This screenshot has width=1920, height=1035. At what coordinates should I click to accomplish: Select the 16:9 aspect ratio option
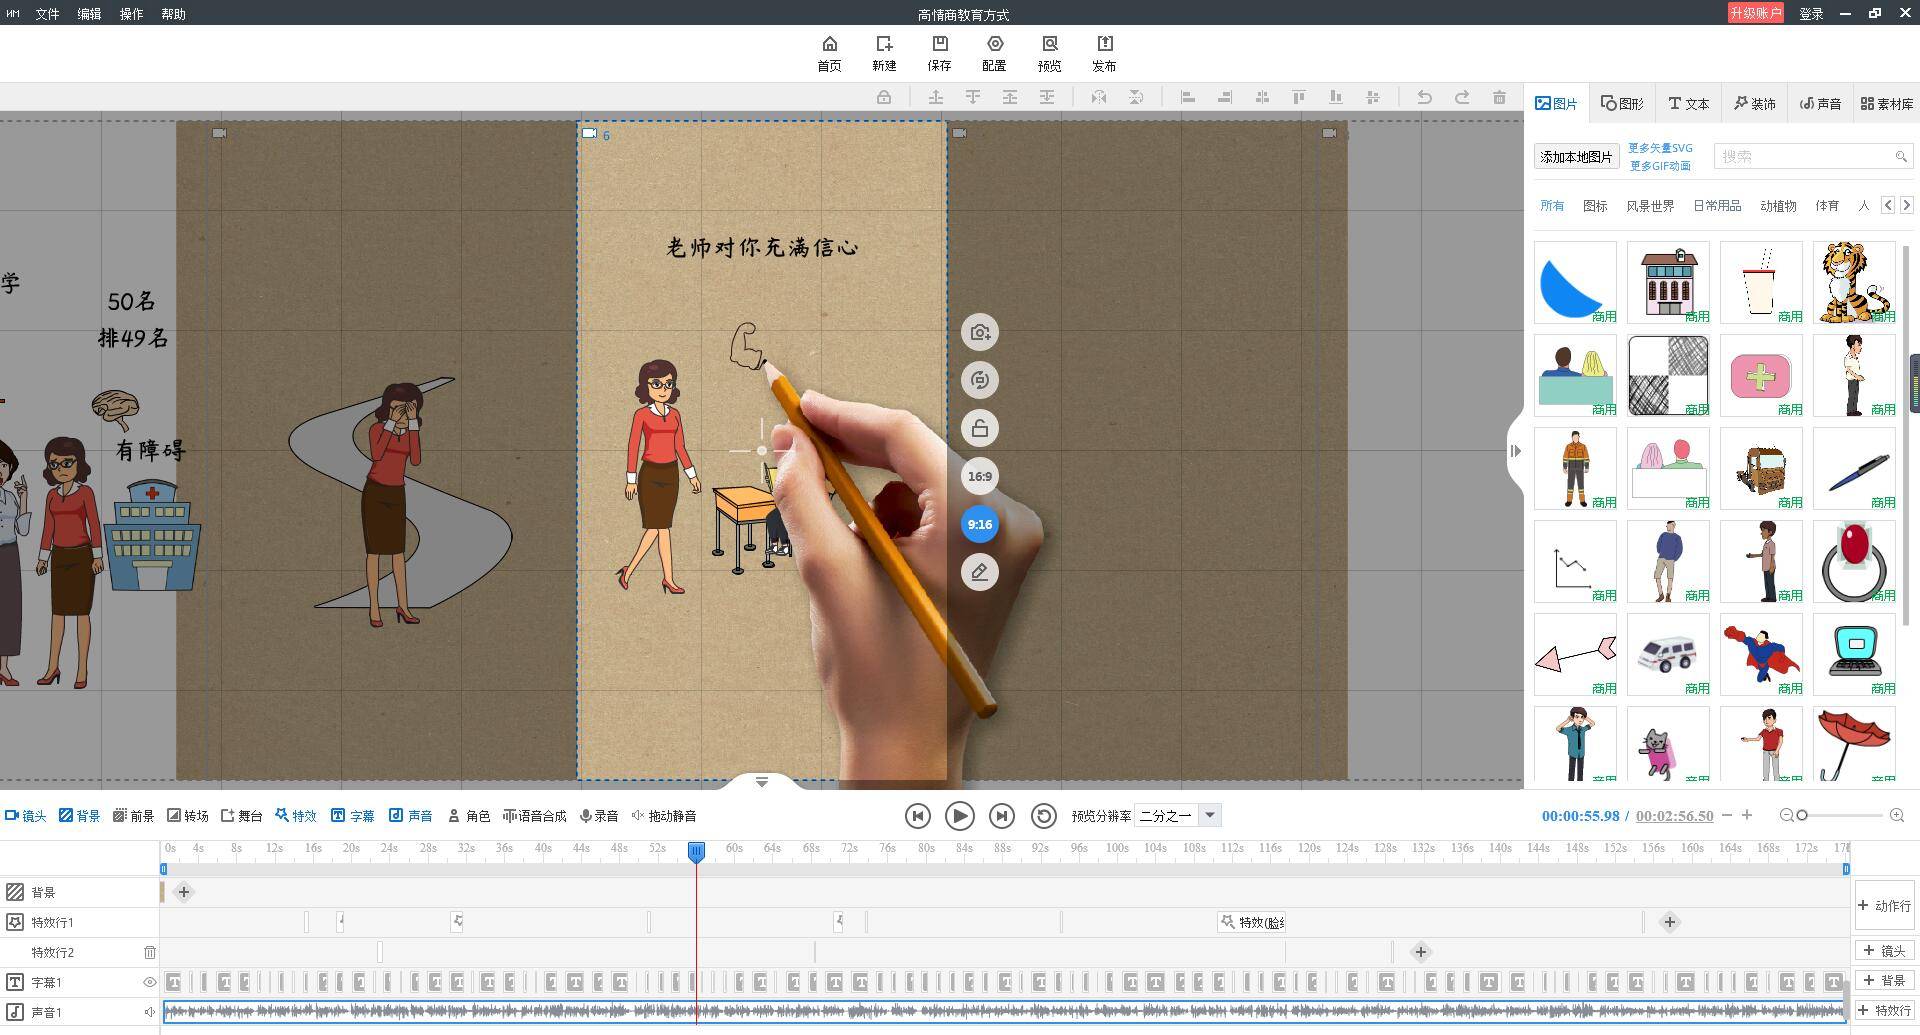point(980,476)
